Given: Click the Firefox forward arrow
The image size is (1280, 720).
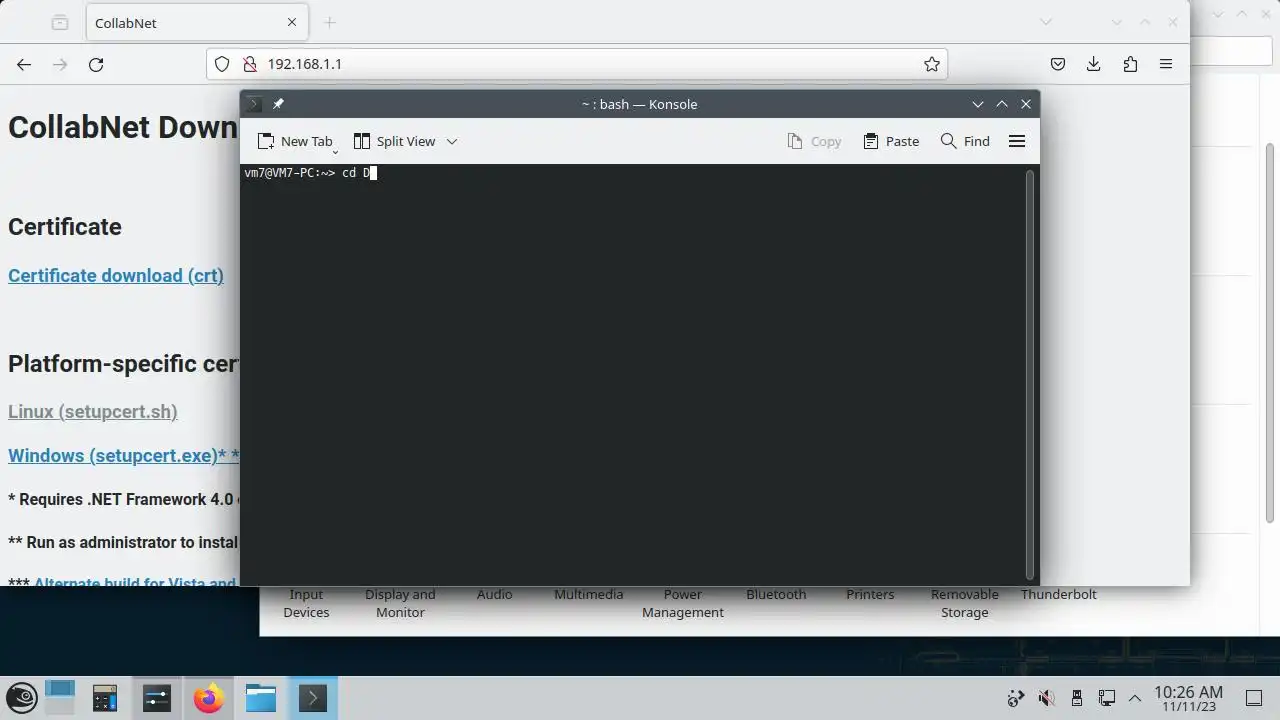Looking at the screenshot, I should point(60,64).
